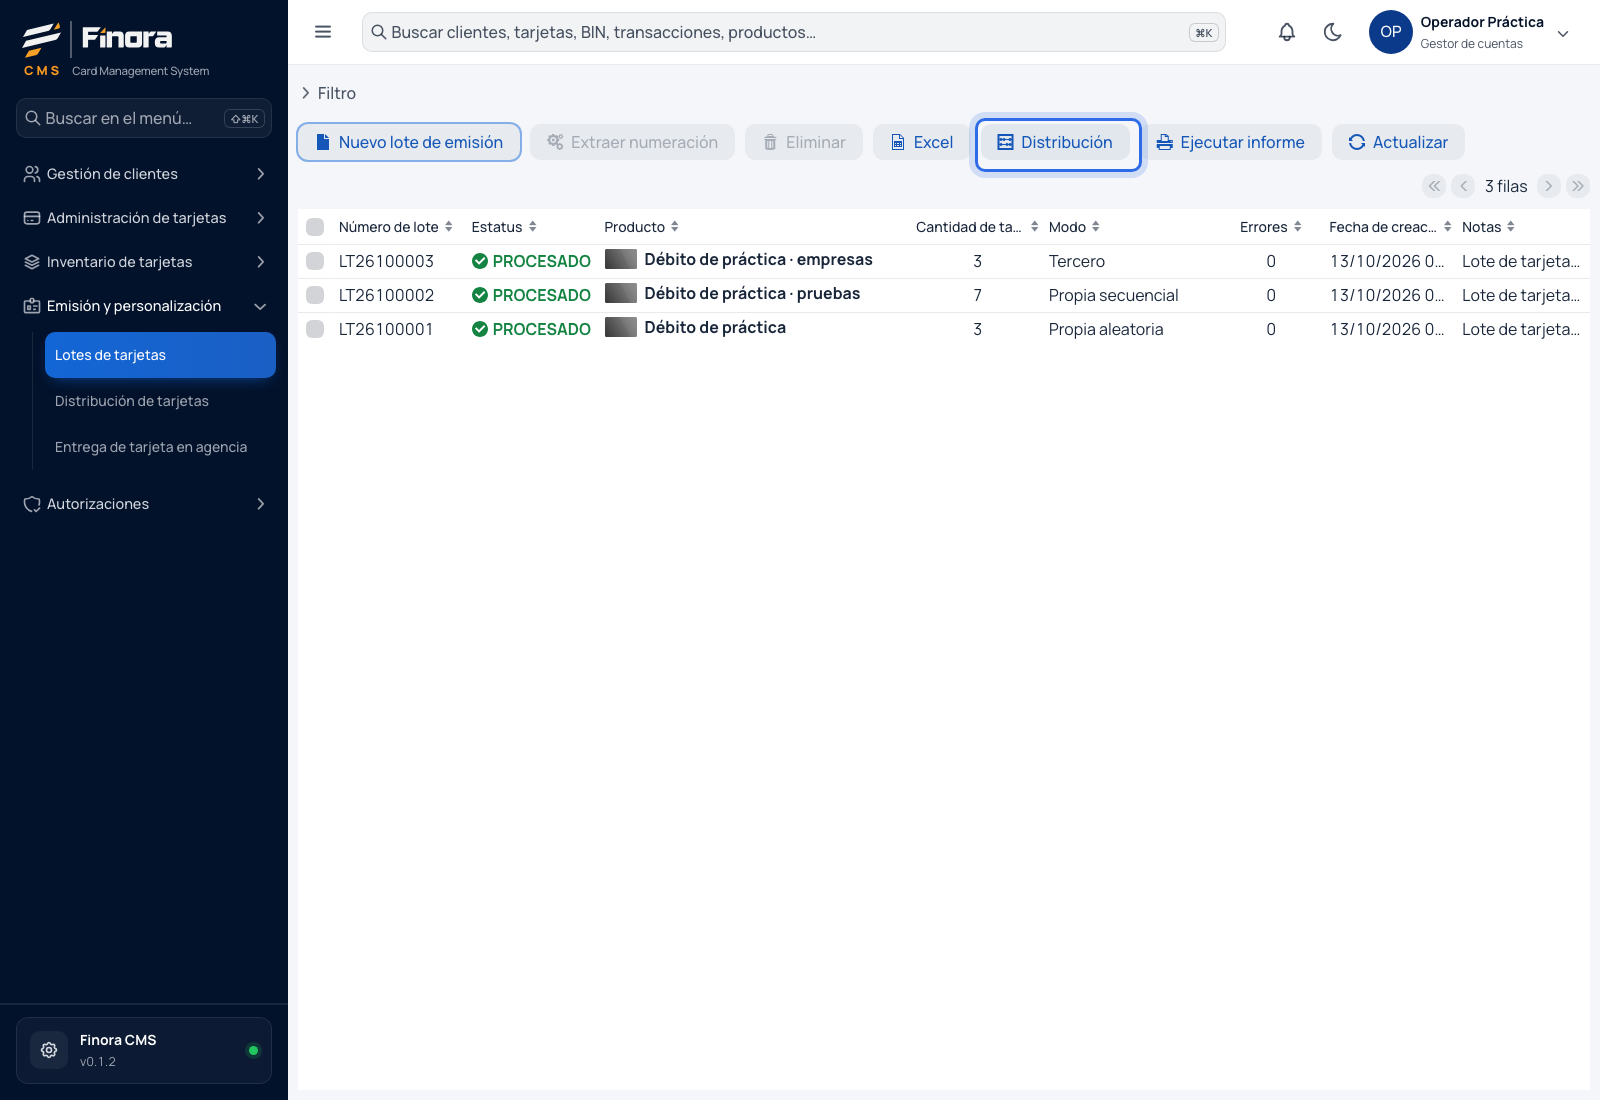This screenshot has height=1100, width=1600.
Task: Check the row for lot LT26100003
Action: [x=315, y=261]
